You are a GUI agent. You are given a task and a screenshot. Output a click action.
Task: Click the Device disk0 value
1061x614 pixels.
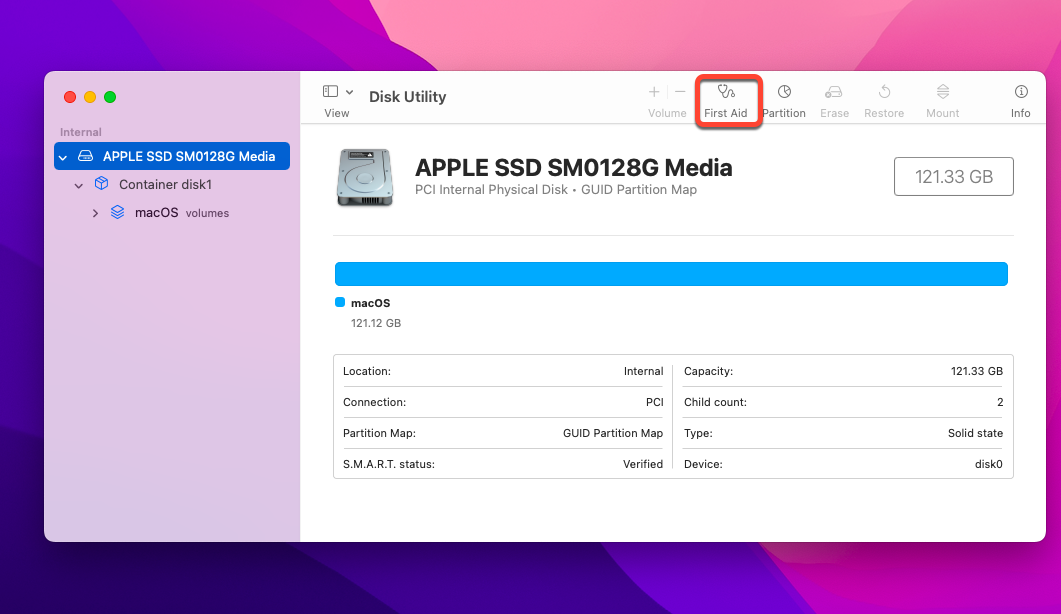989,464
